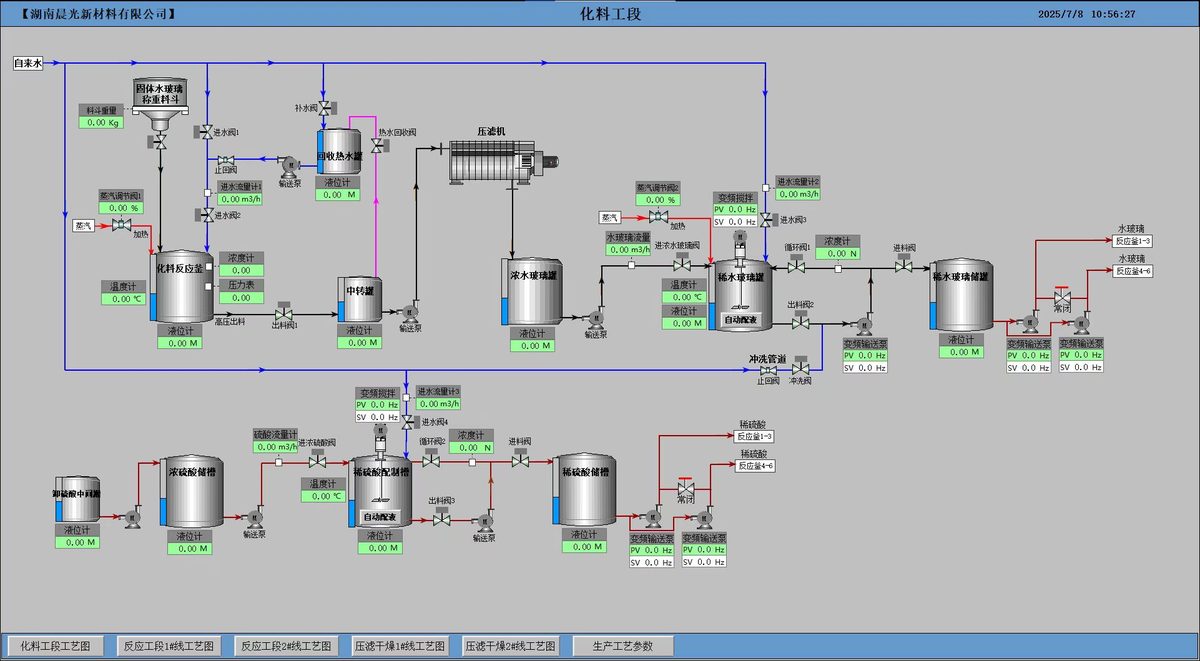1200x661 pixels.
Task: Click the agitator motor on 稀水玻璃罐
Action: pos(741,238)
